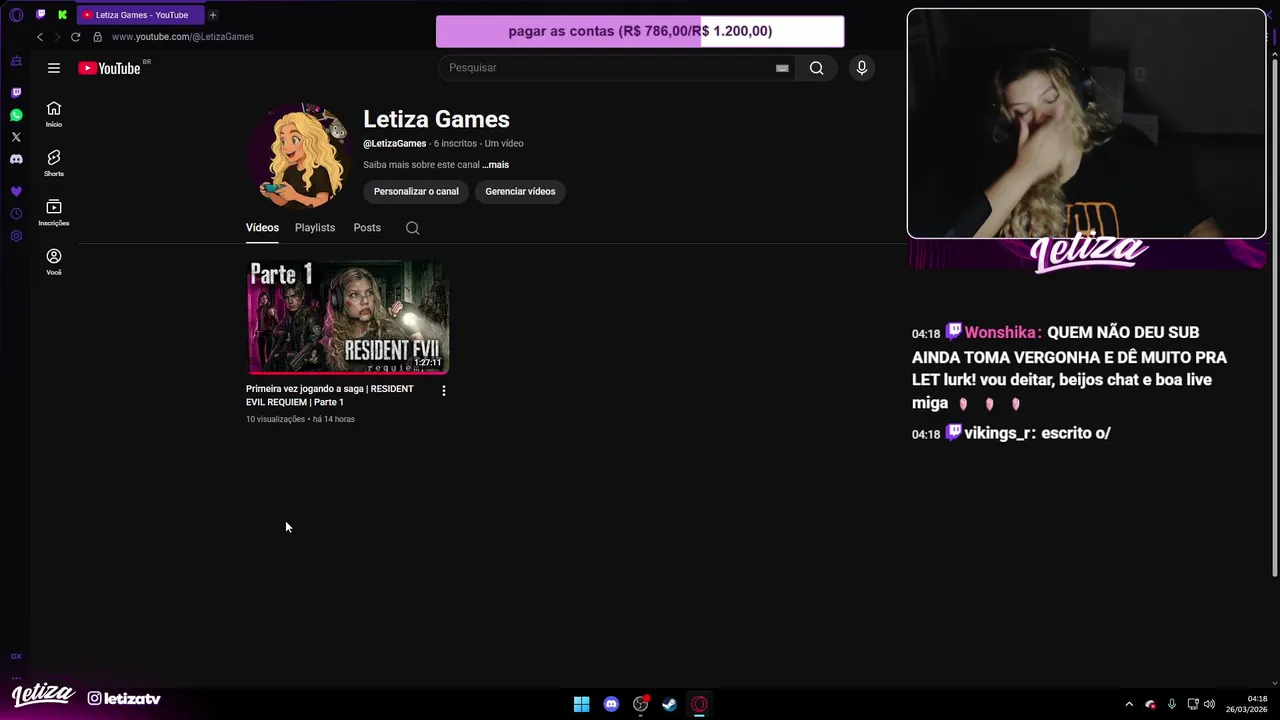Click the YouTube logo
The width and height of the screenshot is (1280, 720).
point(109,68)
